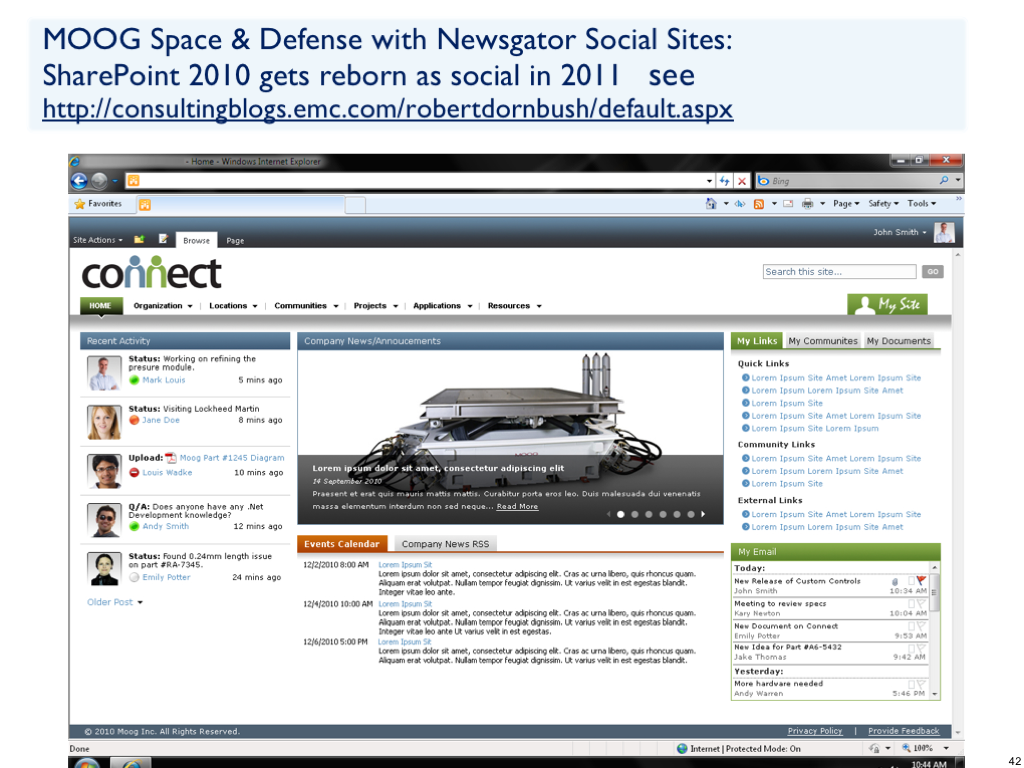1024x768 pixels.
Task: Expand the Older Post dropdown
Action: tap(115, 602)
